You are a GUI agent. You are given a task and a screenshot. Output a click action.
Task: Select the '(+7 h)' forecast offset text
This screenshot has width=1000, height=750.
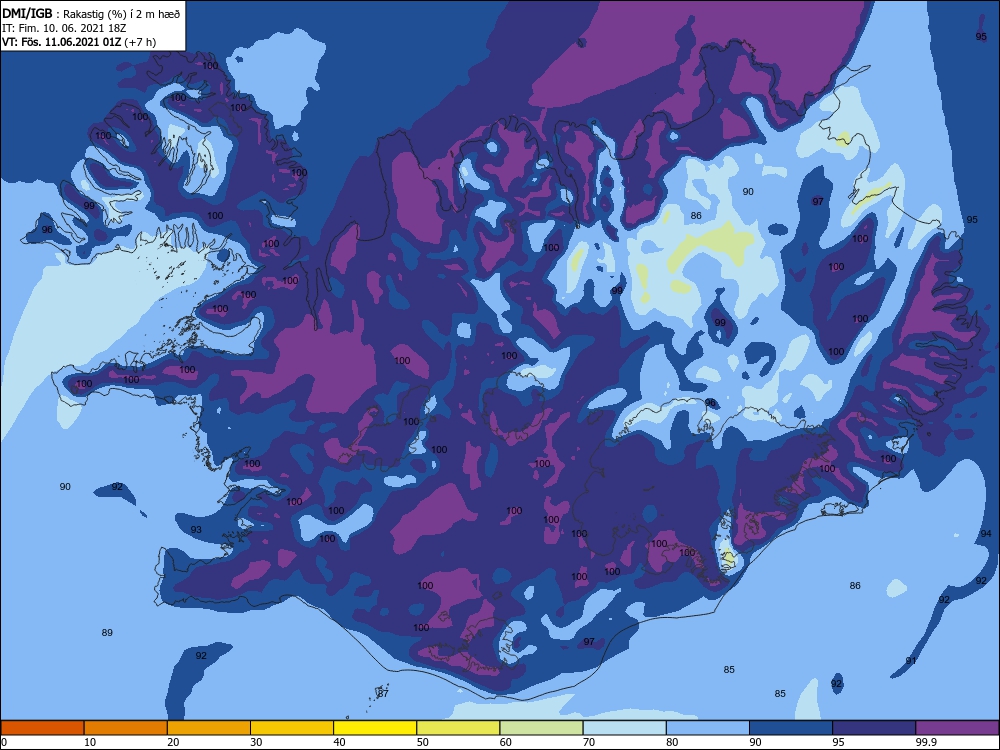[x=140, y=43]
